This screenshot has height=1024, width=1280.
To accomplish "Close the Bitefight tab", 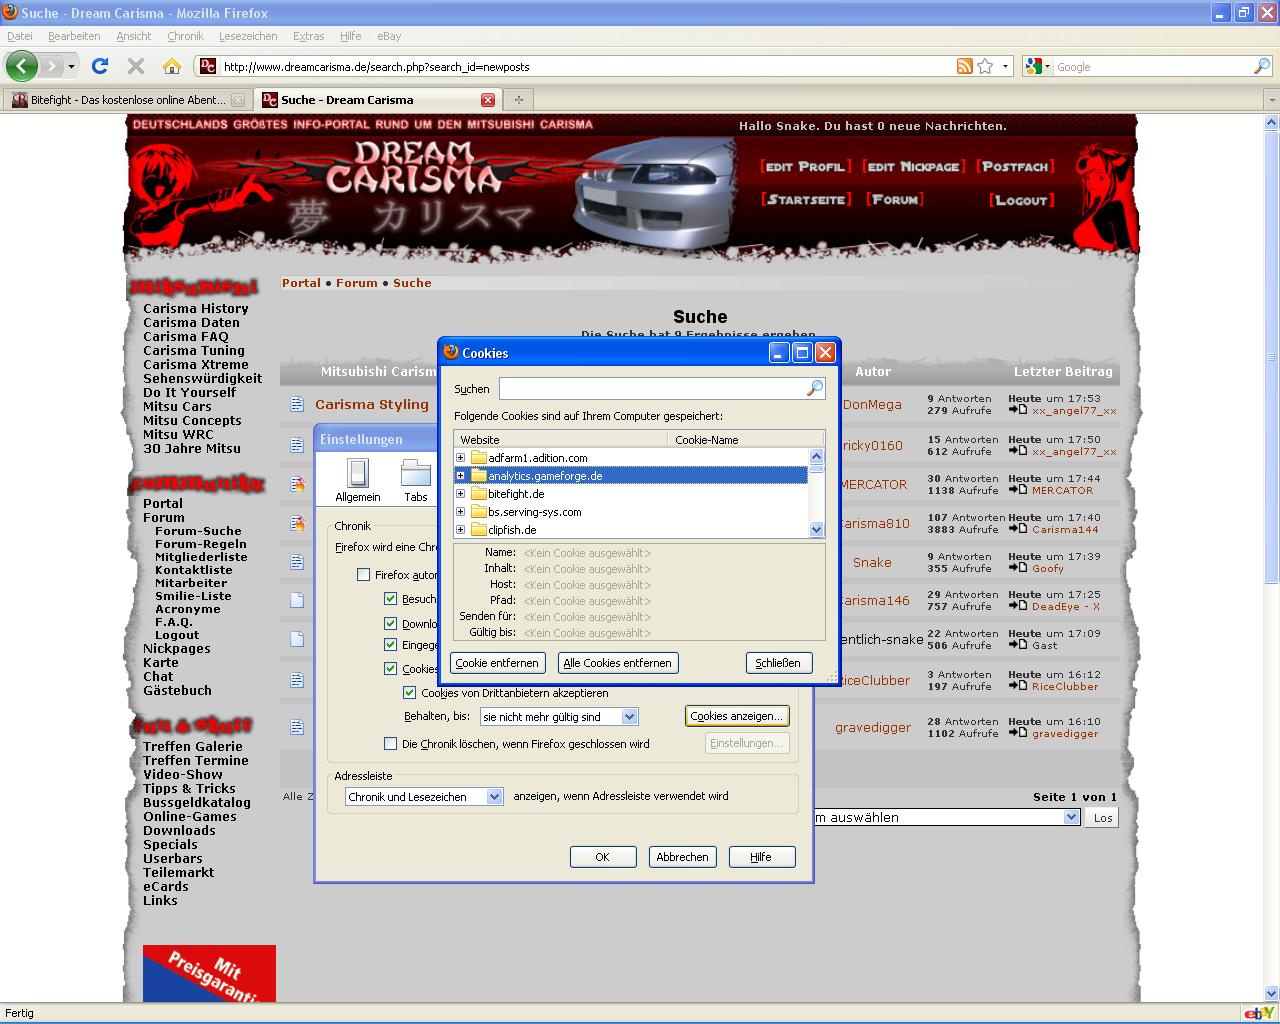I will pos(237,100).
